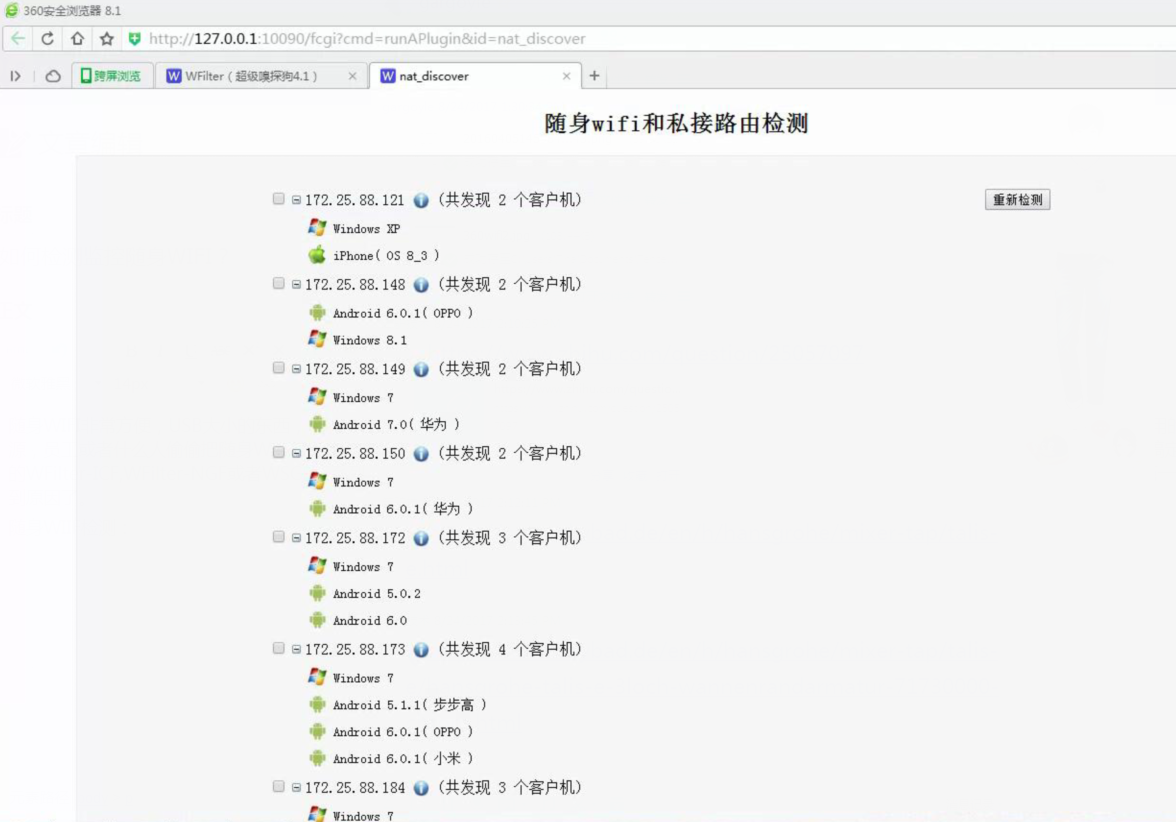Screen dimensions: 1176x822
Task: Select the checkbox for 172.25.88.173
Action: tap(279, 648)
